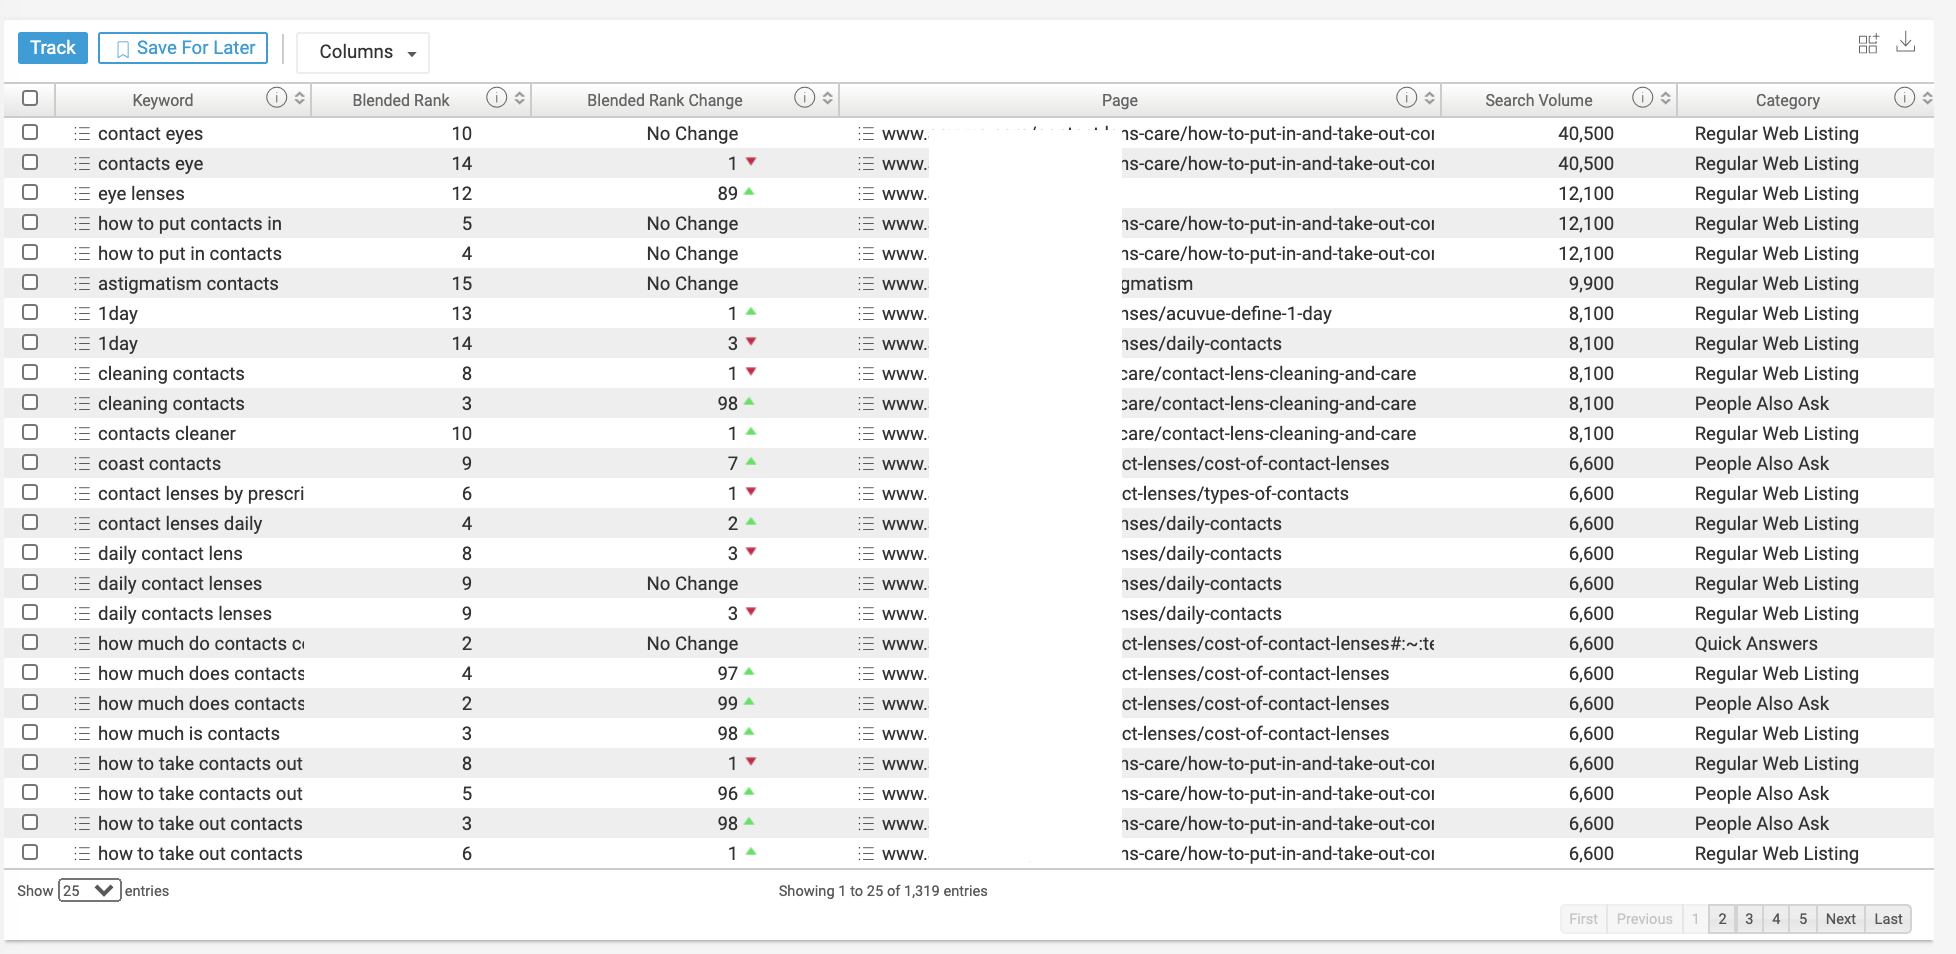The image size is (1956, 954).
Task: Click the info icon on the Page column
Action: pos(1406,97)
